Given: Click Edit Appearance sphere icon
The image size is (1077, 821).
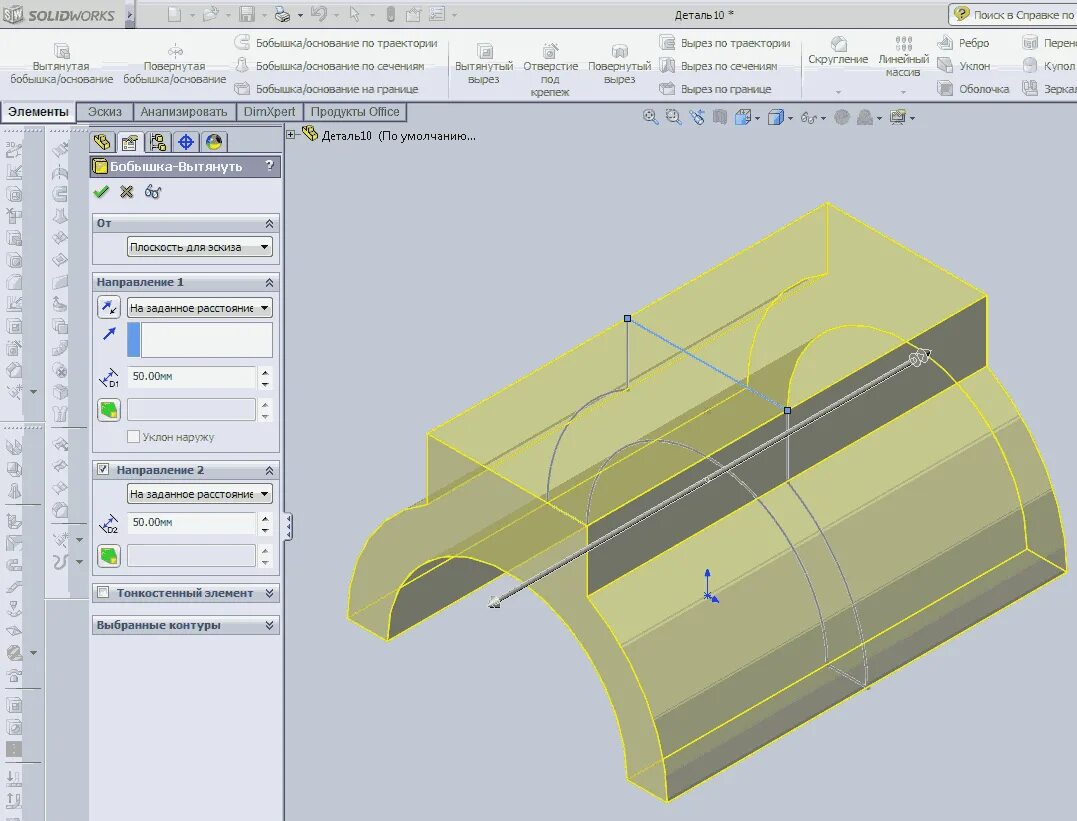Looking at the screenshot, I should click(x=842, y=117).
